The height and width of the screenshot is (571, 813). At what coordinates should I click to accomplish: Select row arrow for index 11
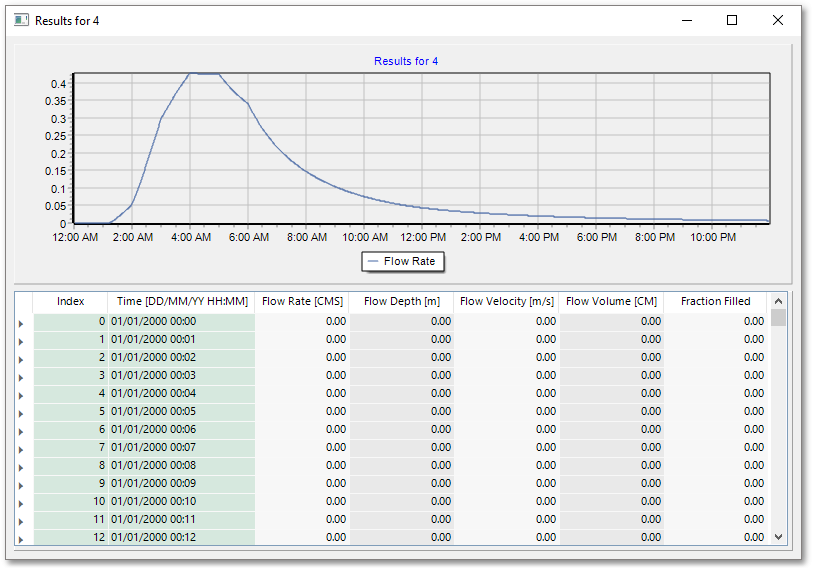click(22, 522)
